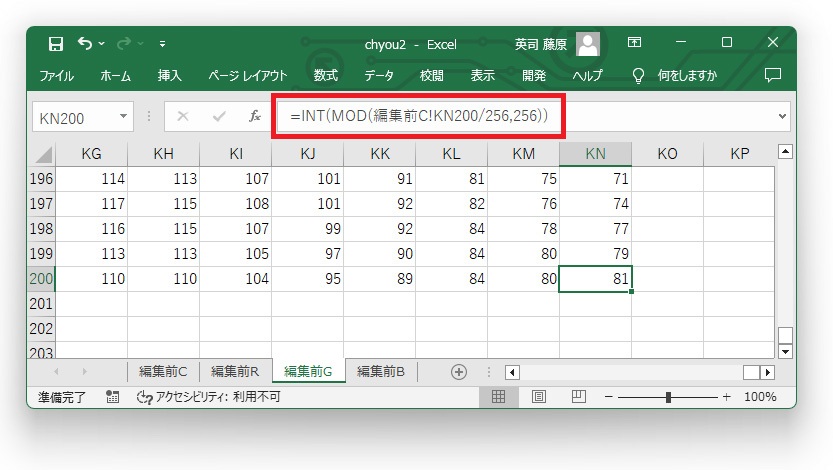Expand the formula bar with chevron
Viewport: 833px width, 470px height.
tap(782, 116)
